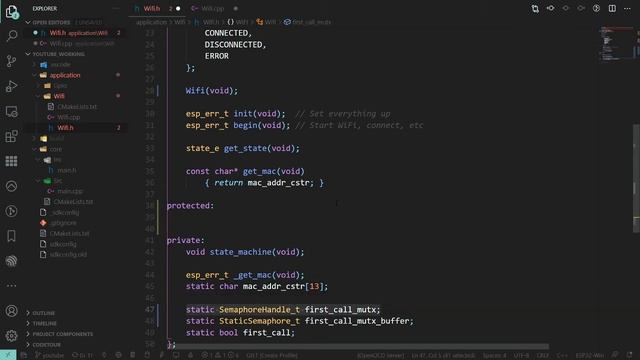Image resolution: width=640 pixels, height=360 pixels.
Task: Click the remote window indicator in the status bar
Action: click(8, 355)
